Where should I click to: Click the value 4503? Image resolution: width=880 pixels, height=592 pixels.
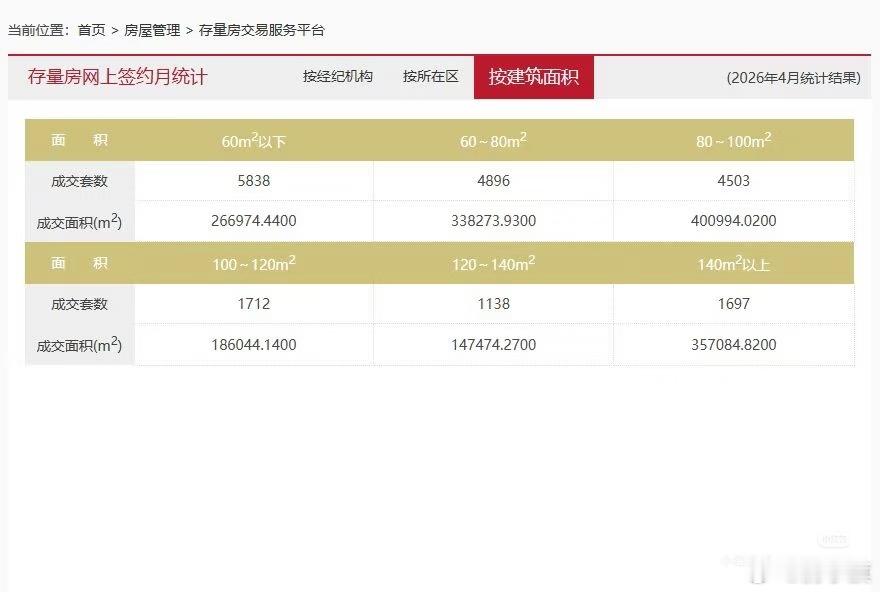coord(734,181)
